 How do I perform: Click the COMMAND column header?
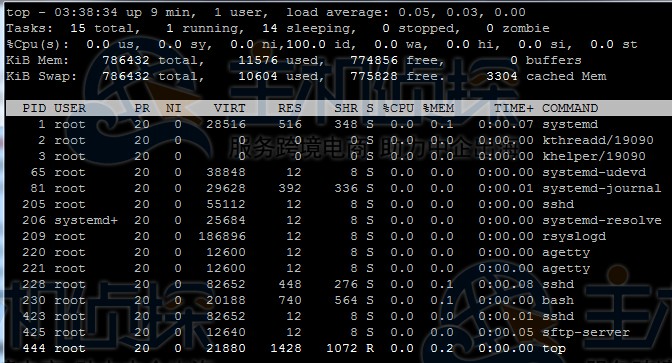tap(570, 108)
